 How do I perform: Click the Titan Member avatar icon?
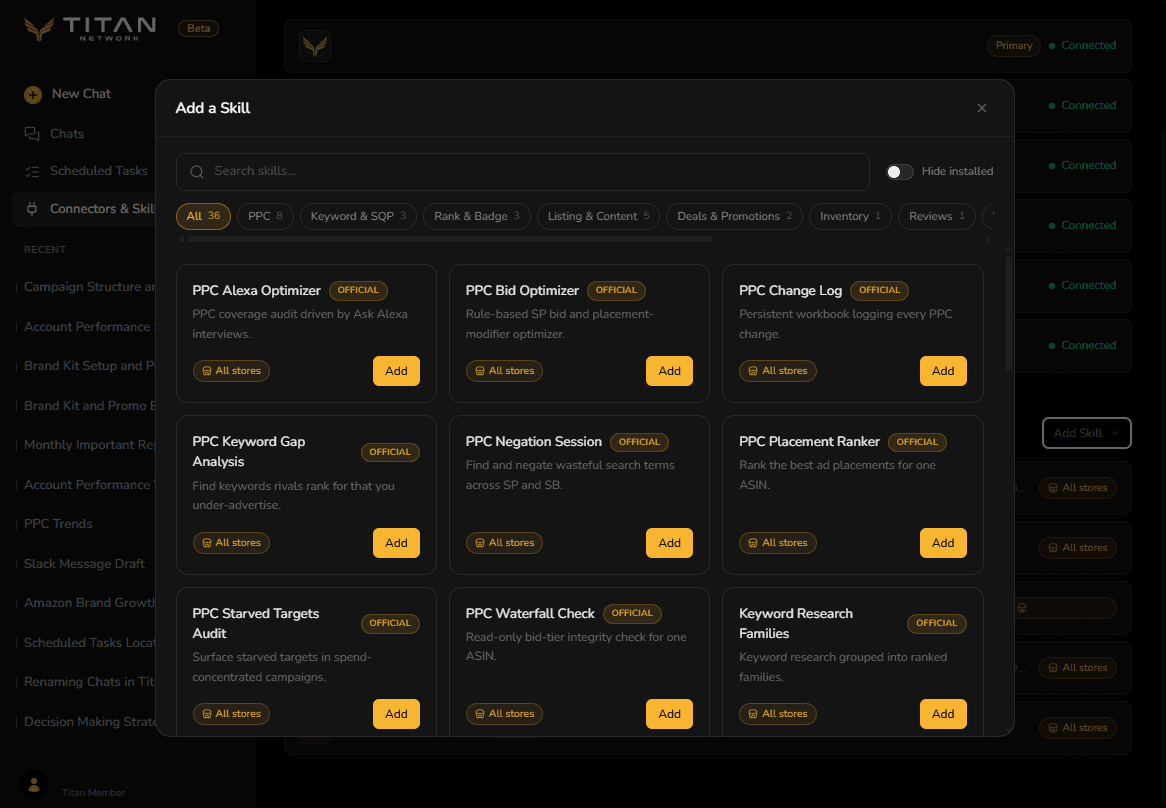pyautogui.click(x=33, y=785)
